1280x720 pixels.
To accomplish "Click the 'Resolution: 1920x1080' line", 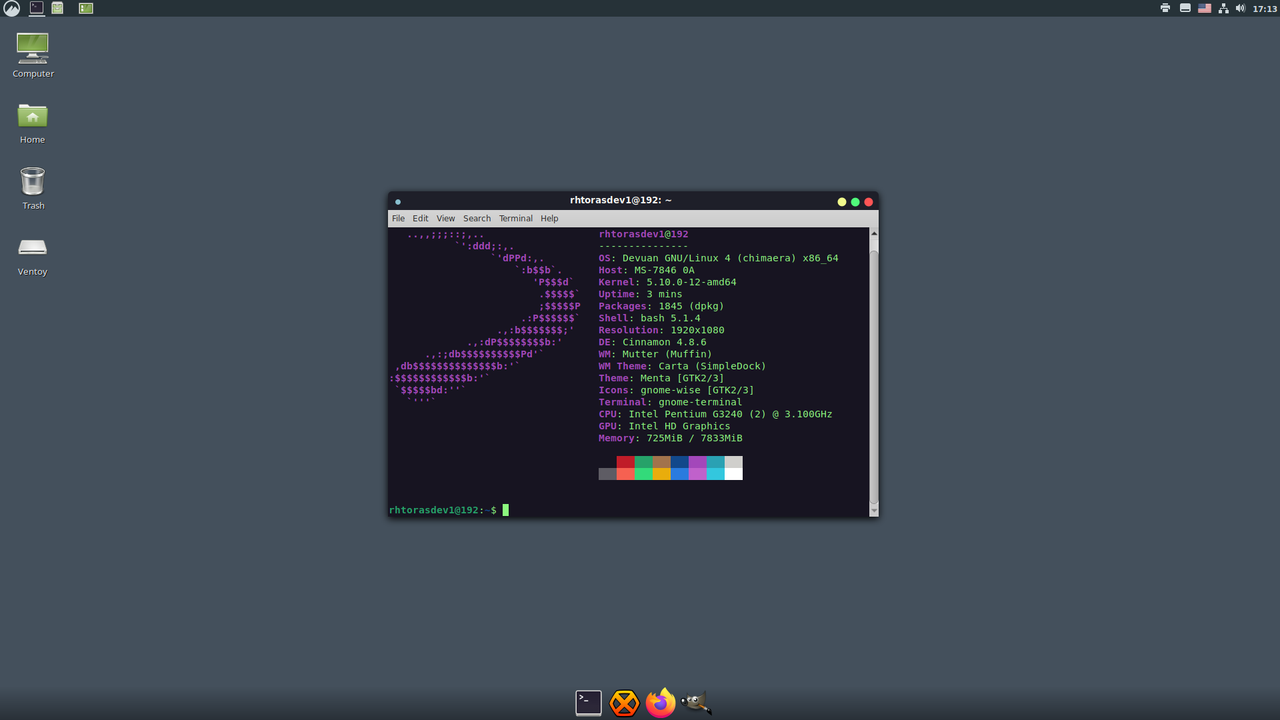I will pyautogui.click(x=661, y=330).
